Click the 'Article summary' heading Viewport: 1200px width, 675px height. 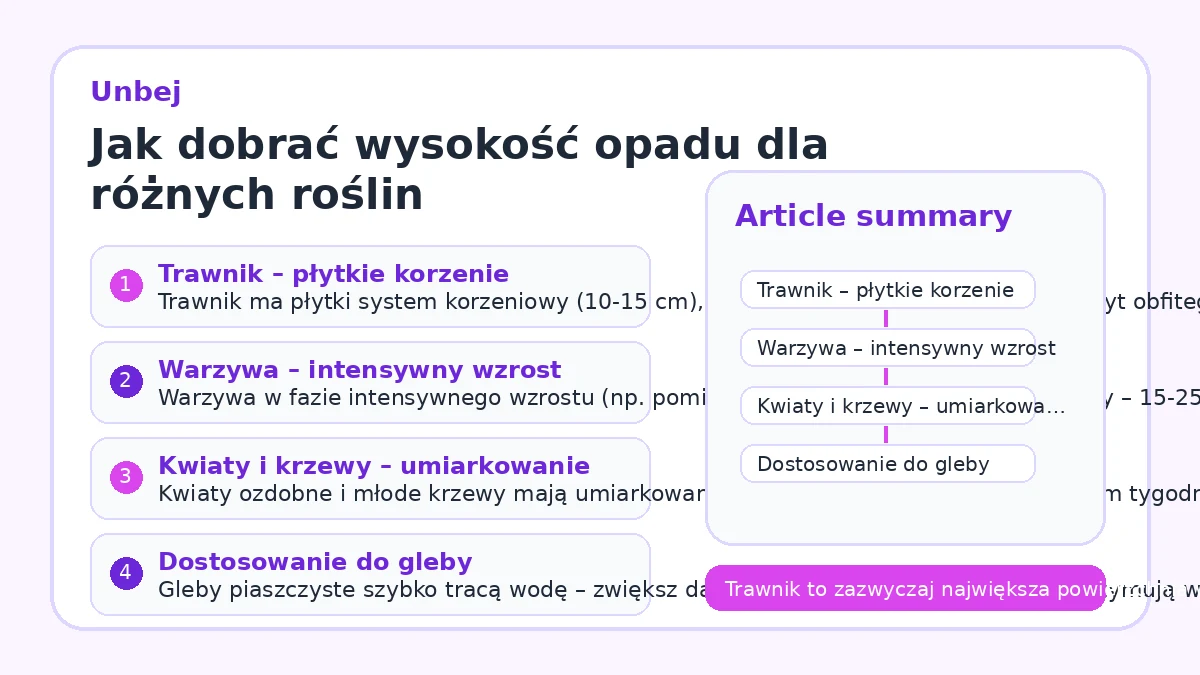click(x=873, y=217)
